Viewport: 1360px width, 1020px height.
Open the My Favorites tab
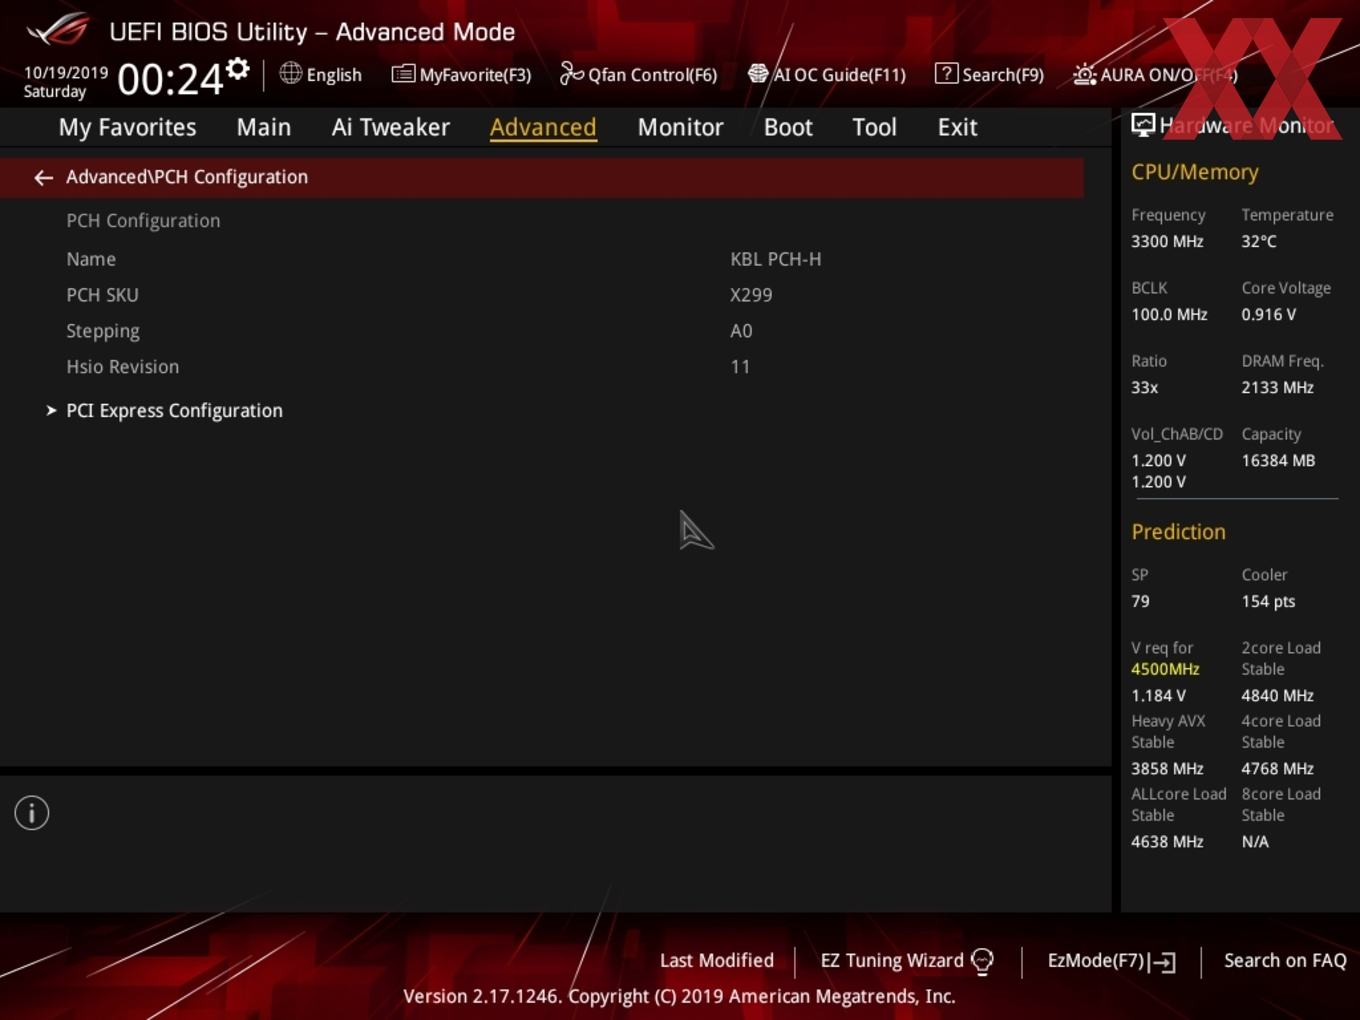(x=127, y=127)
